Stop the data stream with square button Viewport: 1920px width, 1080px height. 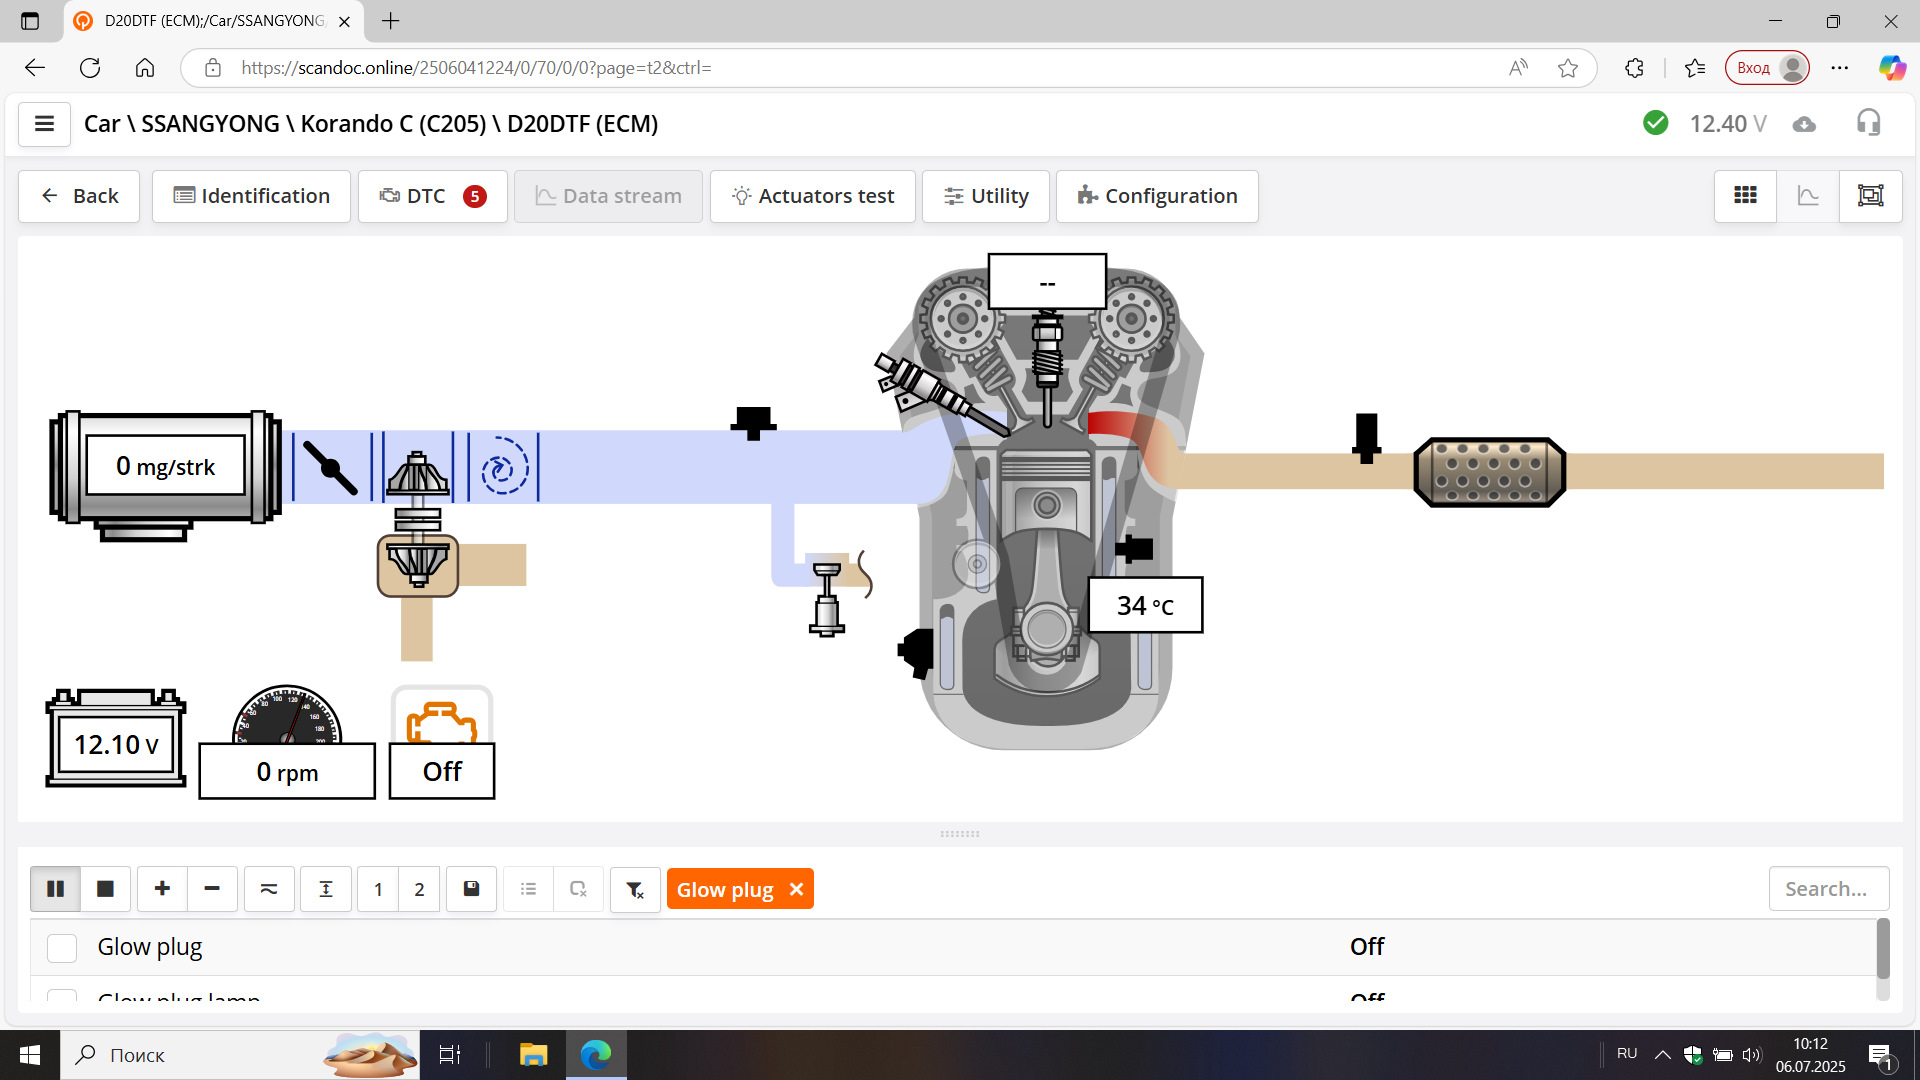click(105, 889)
